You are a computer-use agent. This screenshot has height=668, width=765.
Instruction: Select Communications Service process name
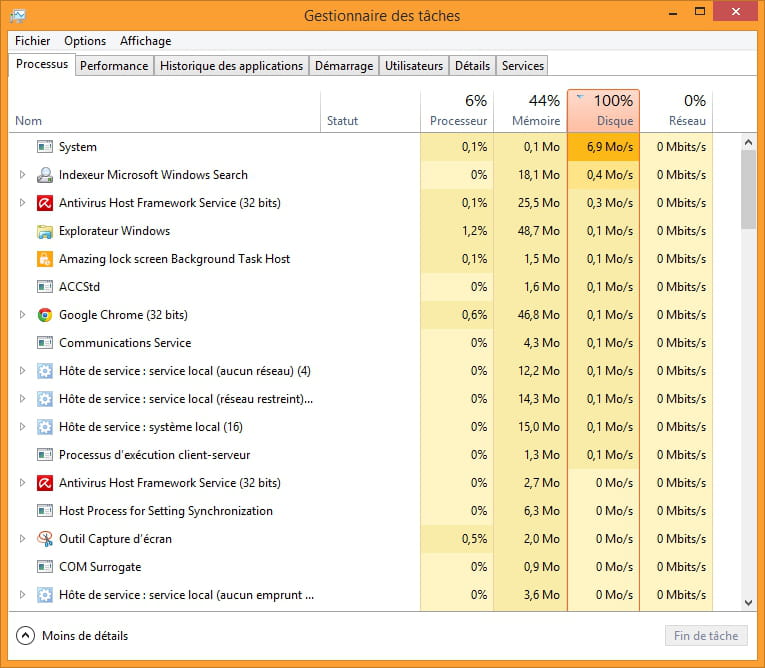[x=125, y=343]
